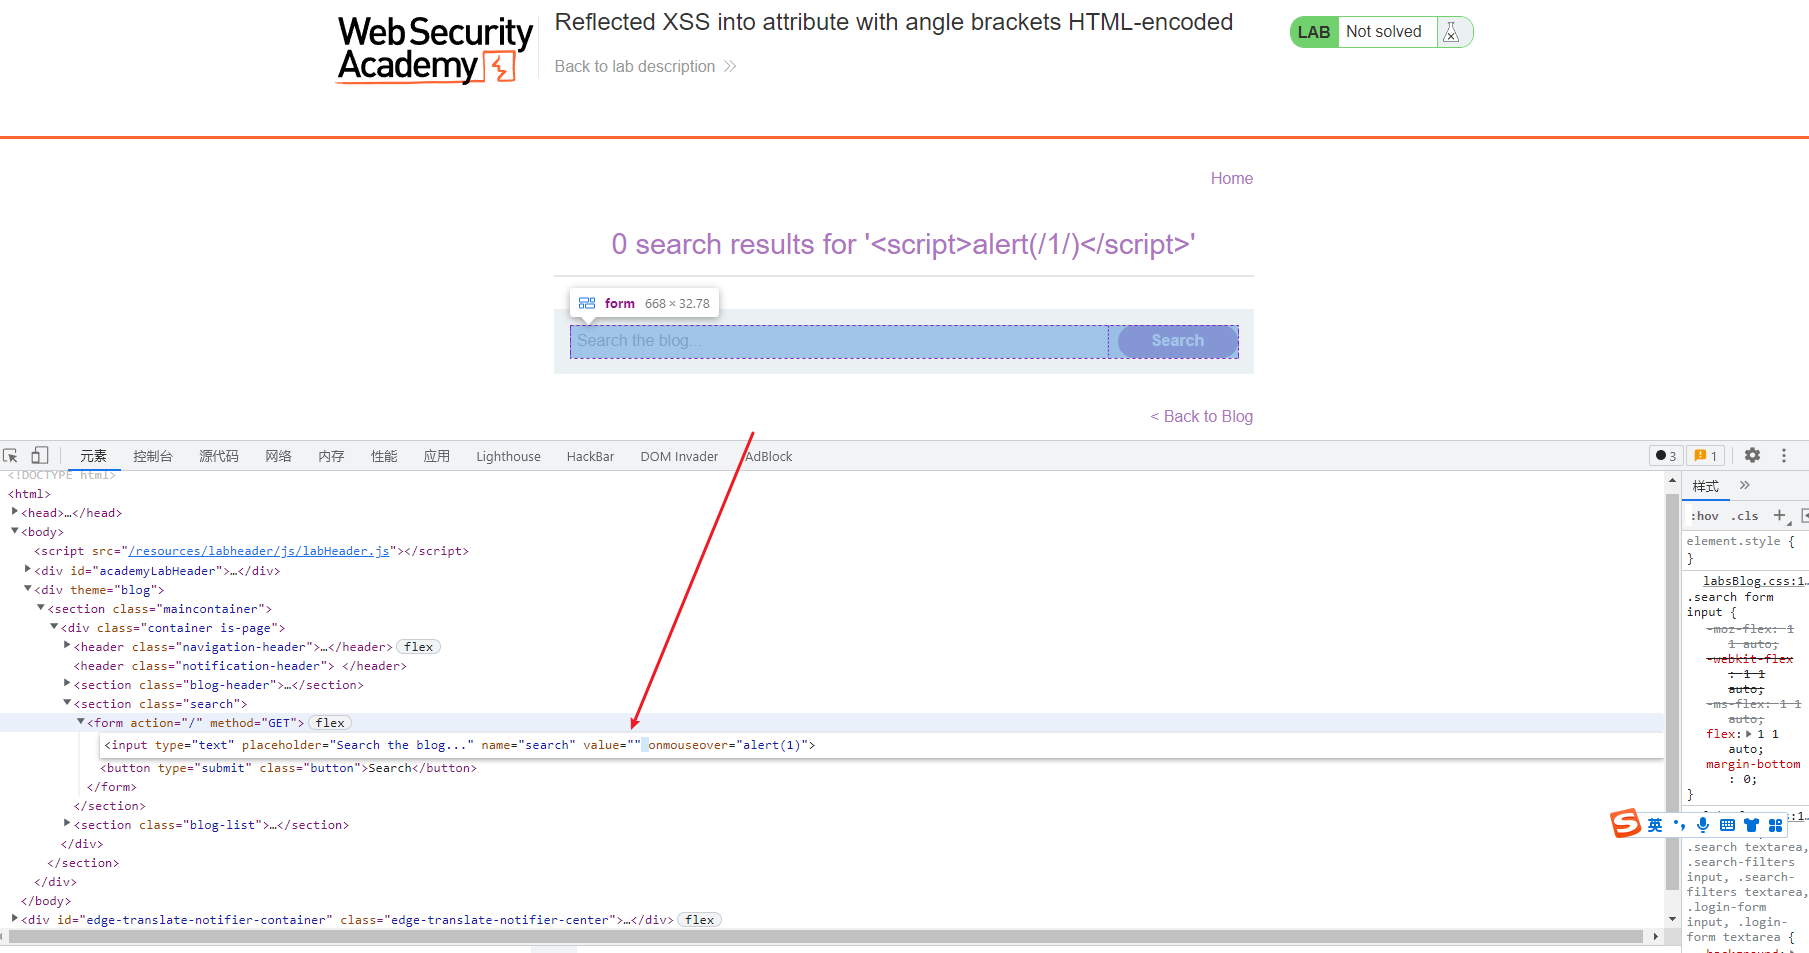Image resolution: width=1809 pixels, height=953 pixels.
Task: Collapse div theme blog node
Action: (28, 588)
